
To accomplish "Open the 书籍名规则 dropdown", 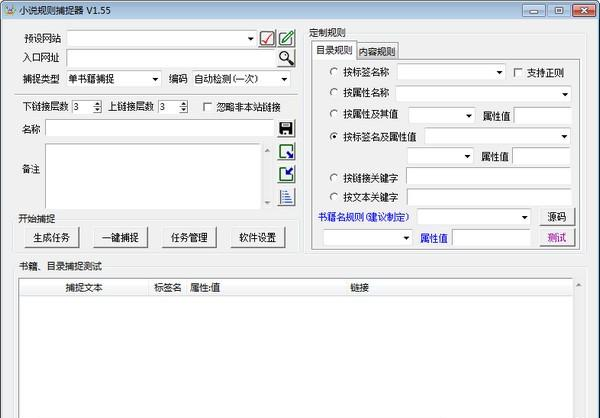I will [525, 217].
